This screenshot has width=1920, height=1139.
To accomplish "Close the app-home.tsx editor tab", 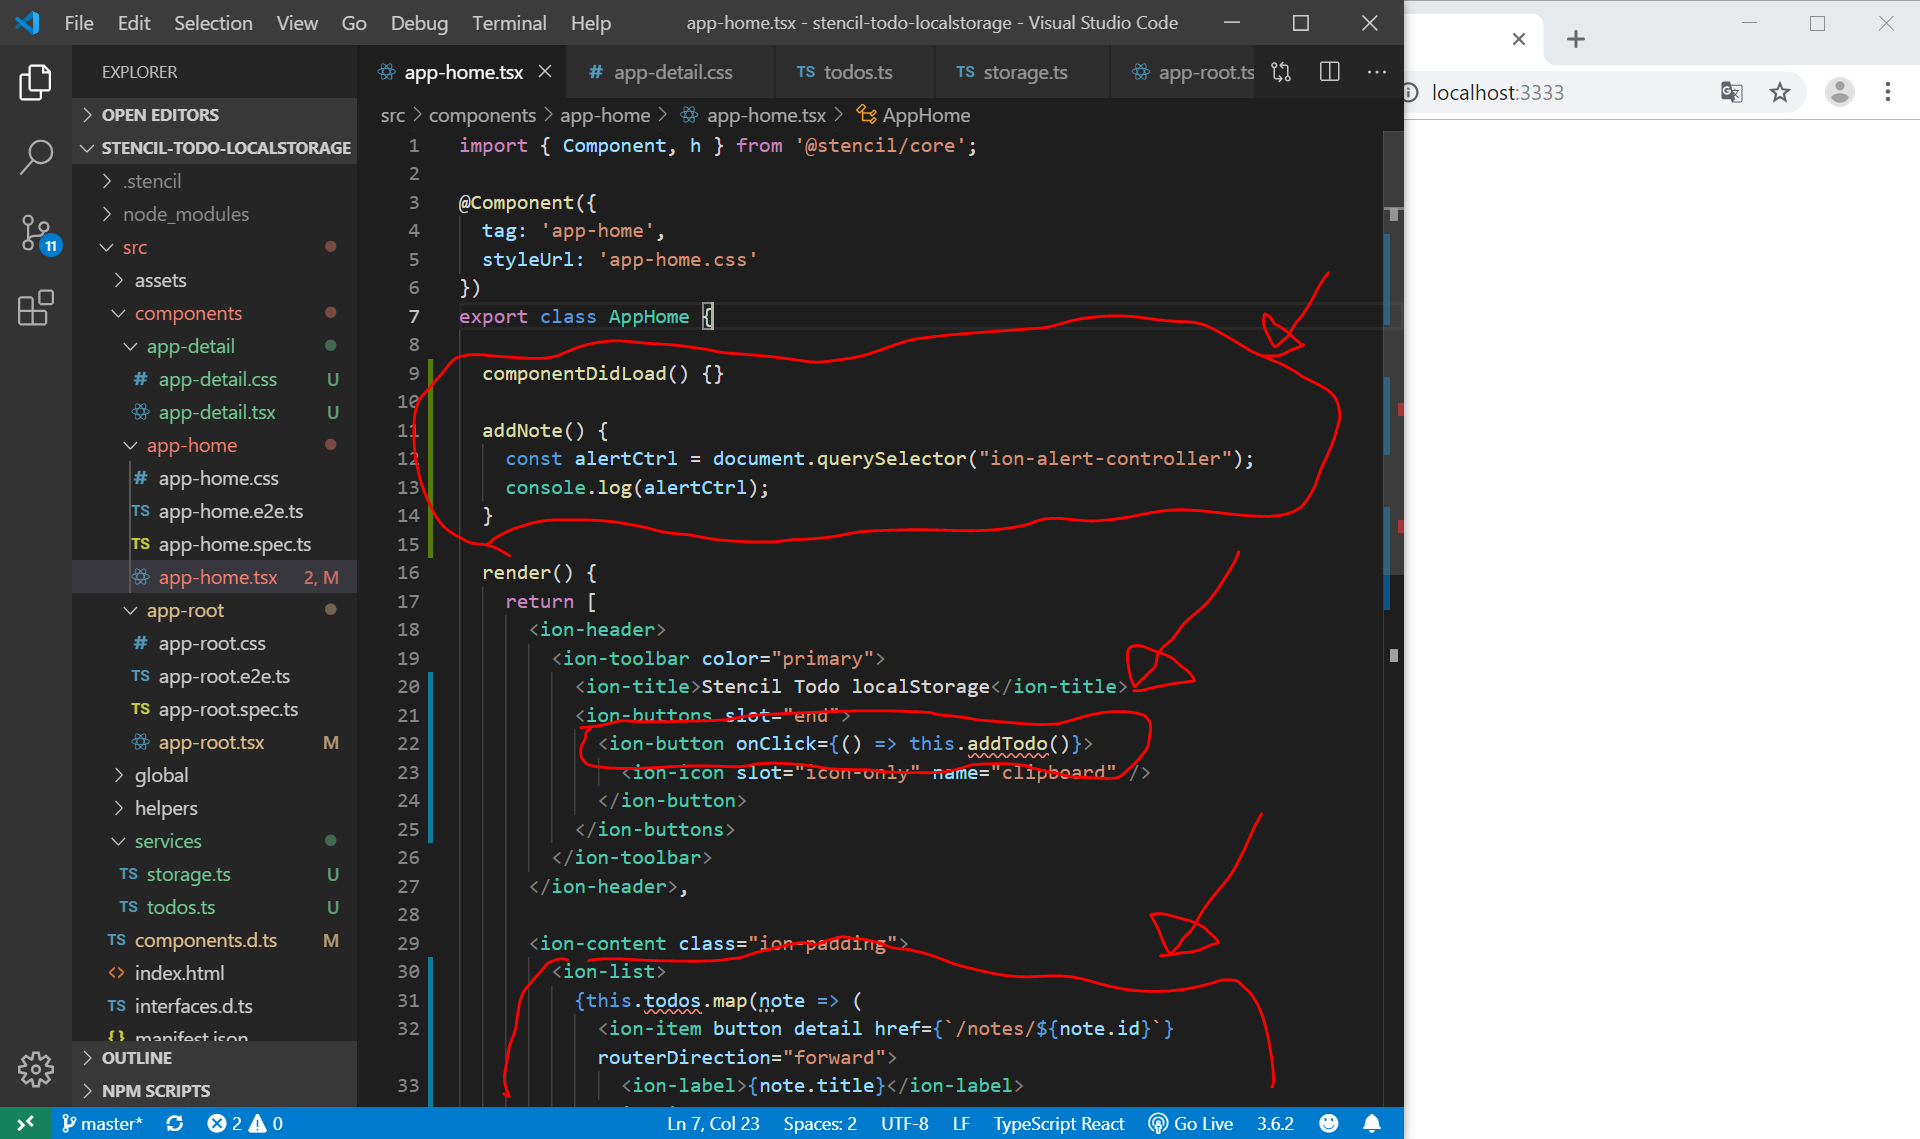I will (545, 72).
